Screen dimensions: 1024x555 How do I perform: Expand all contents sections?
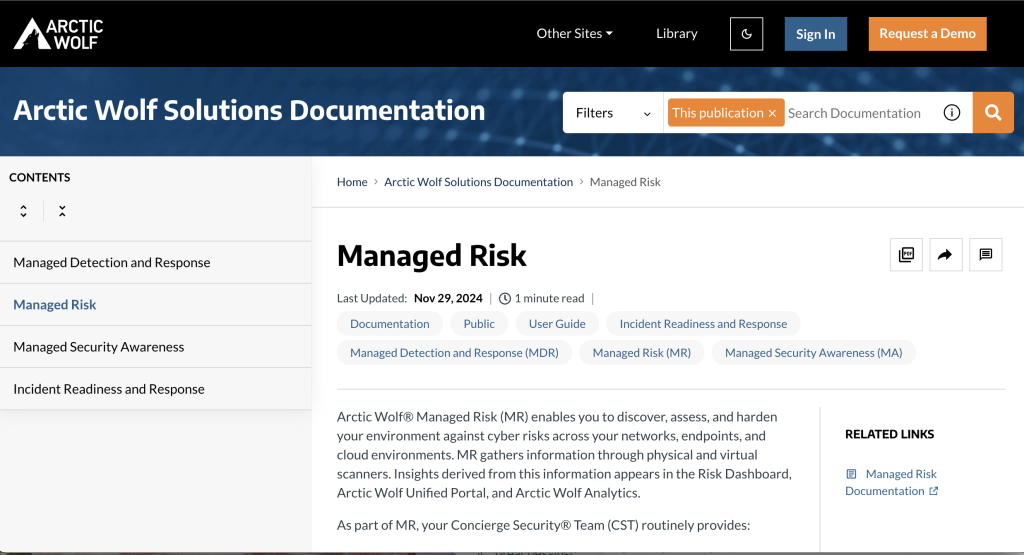[x=24, y=211]
